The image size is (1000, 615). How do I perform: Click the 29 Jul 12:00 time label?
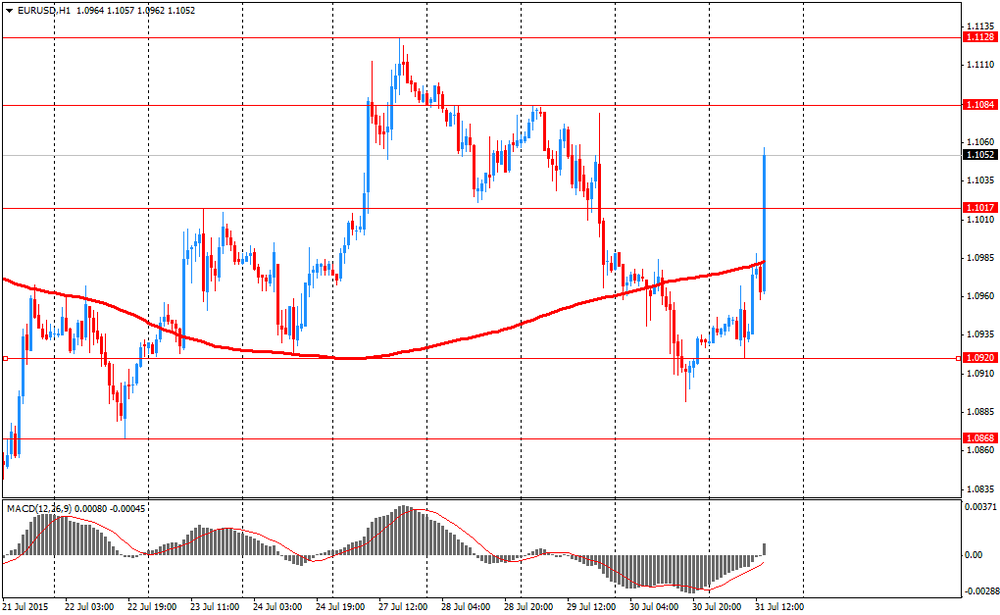591,607
